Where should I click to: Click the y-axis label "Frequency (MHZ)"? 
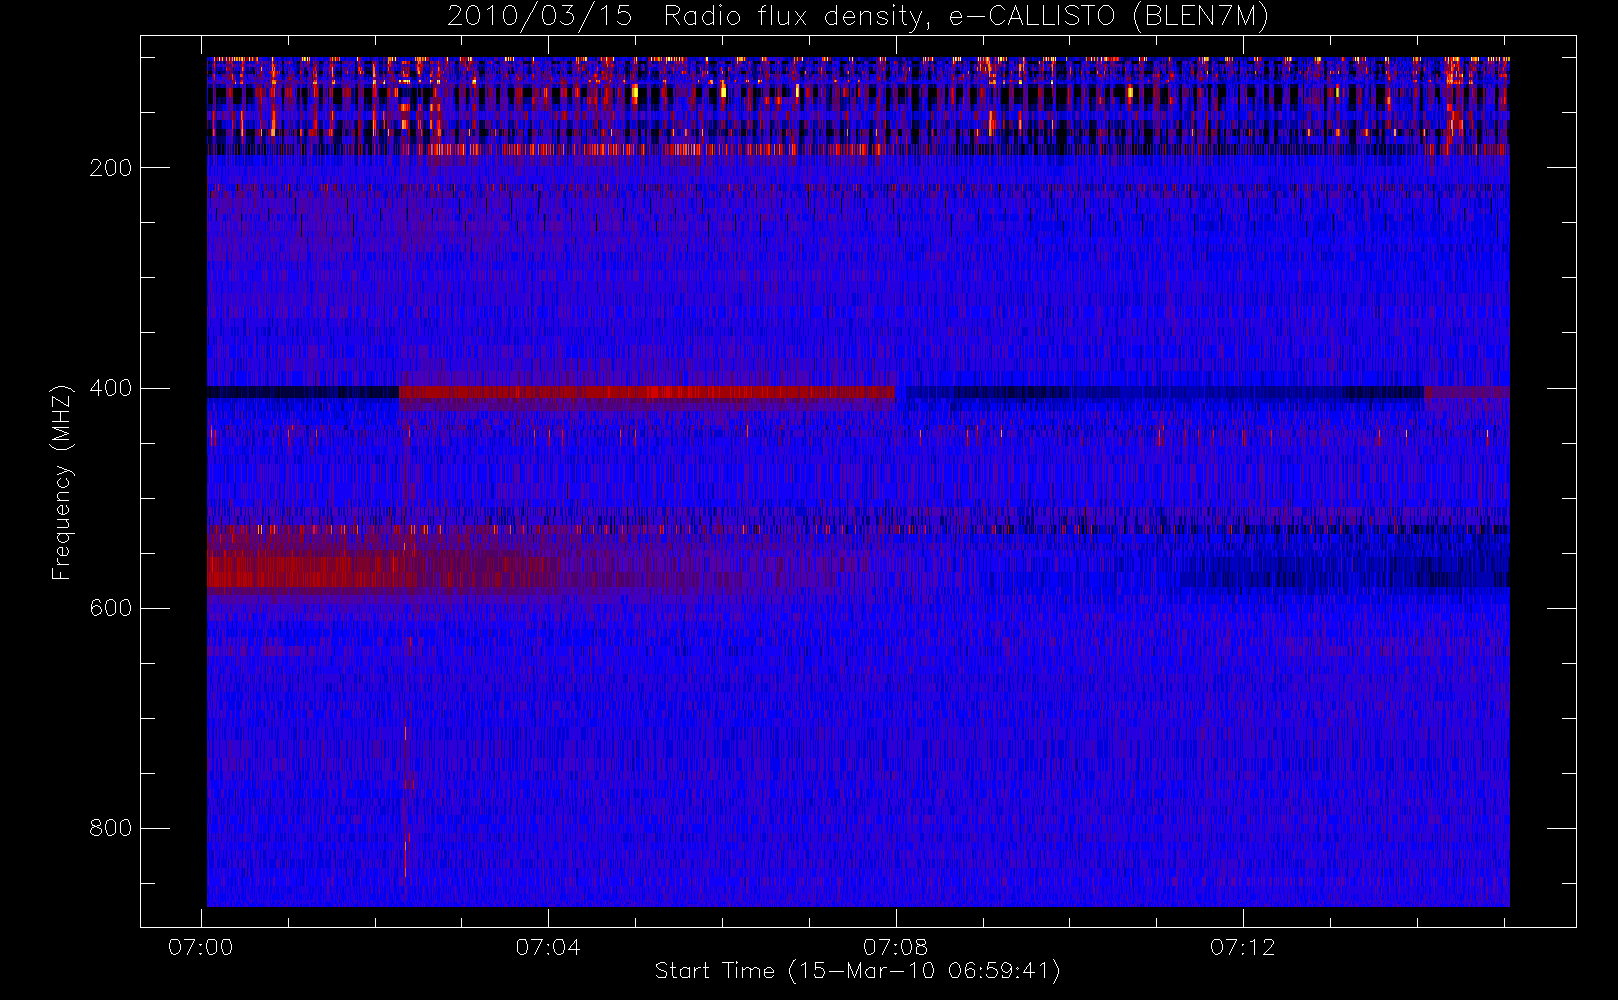click(x=62, y=482)
